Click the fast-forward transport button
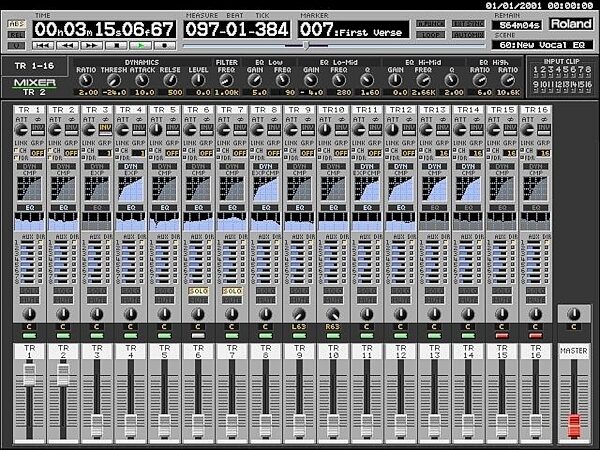600x450 pixels. [x=92, y=46]
